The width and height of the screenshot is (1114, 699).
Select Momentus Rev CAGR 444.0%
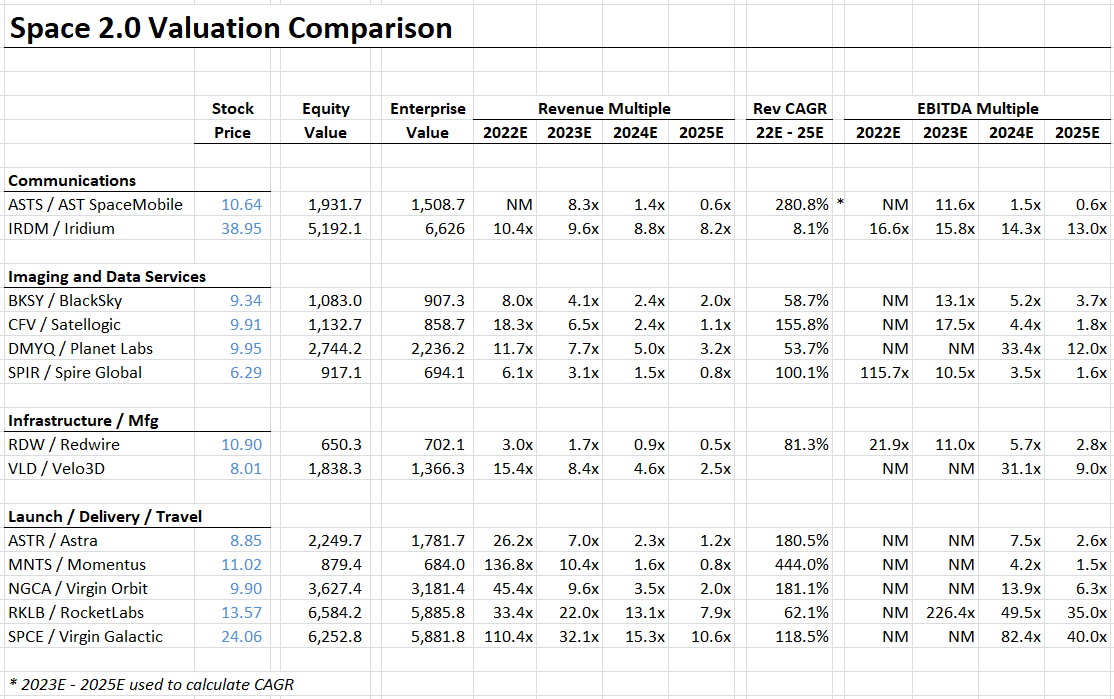(802, 565)
